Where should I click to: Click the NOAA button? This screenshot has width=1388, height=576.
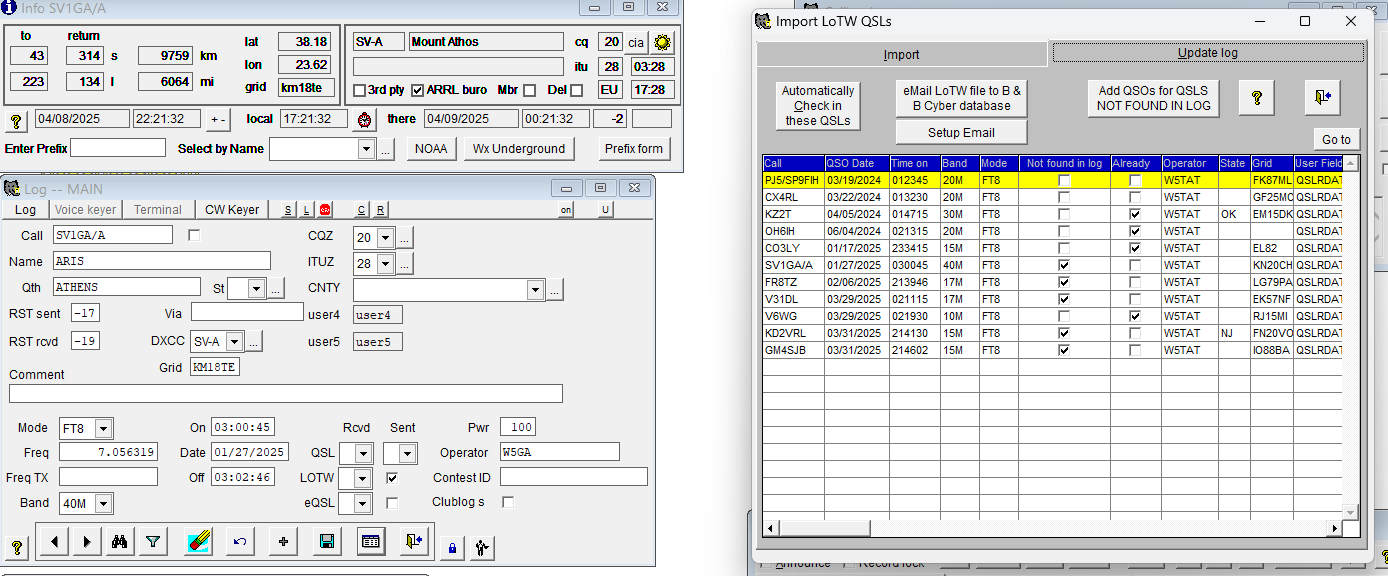pos(431,149)
